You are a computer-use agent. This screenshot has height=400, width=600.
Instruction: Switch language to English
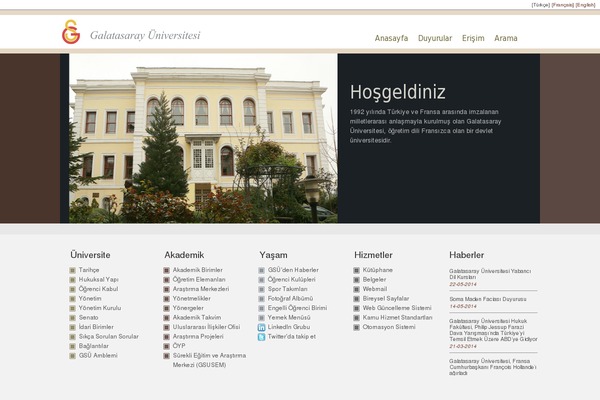tap(585, 5)
